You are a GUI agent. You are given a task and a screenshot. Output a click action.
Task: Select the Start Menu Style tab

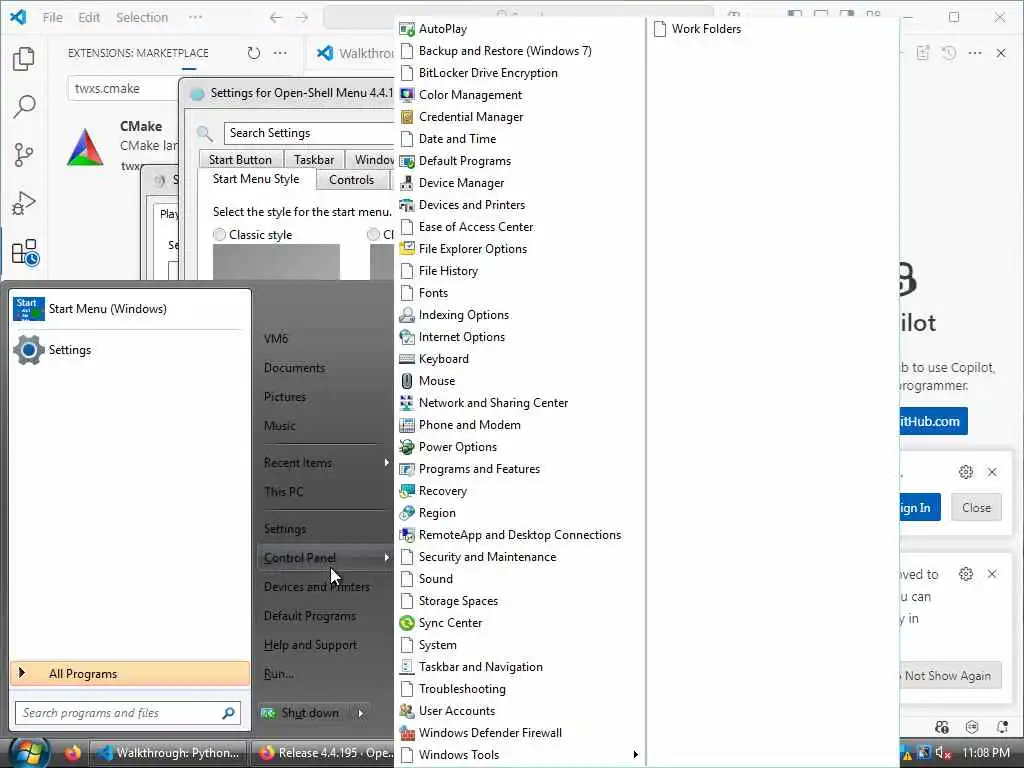256,179
